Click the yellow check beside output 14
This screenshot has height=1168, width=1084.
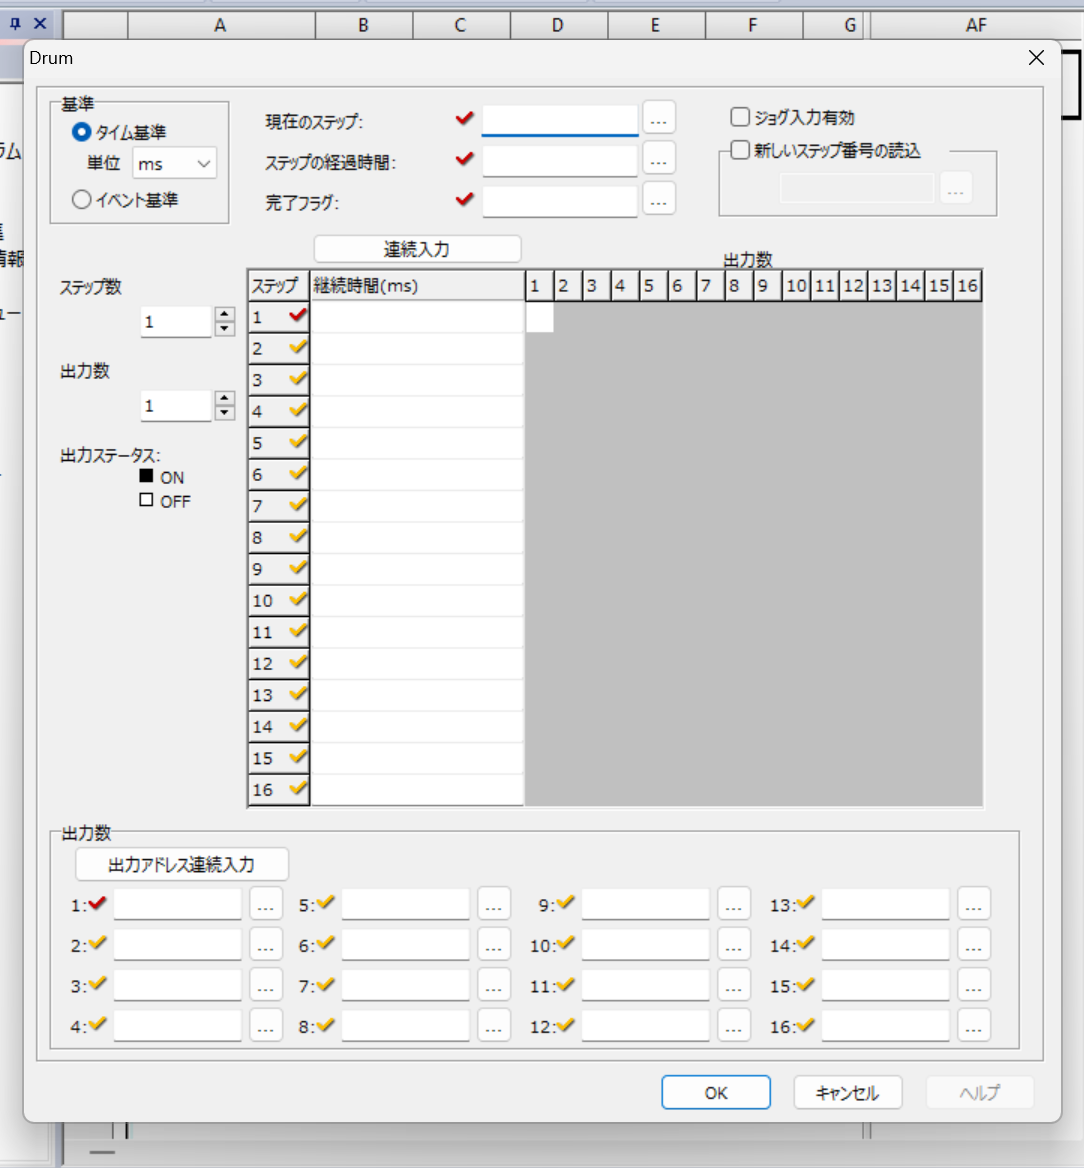[x=805, y=943]
